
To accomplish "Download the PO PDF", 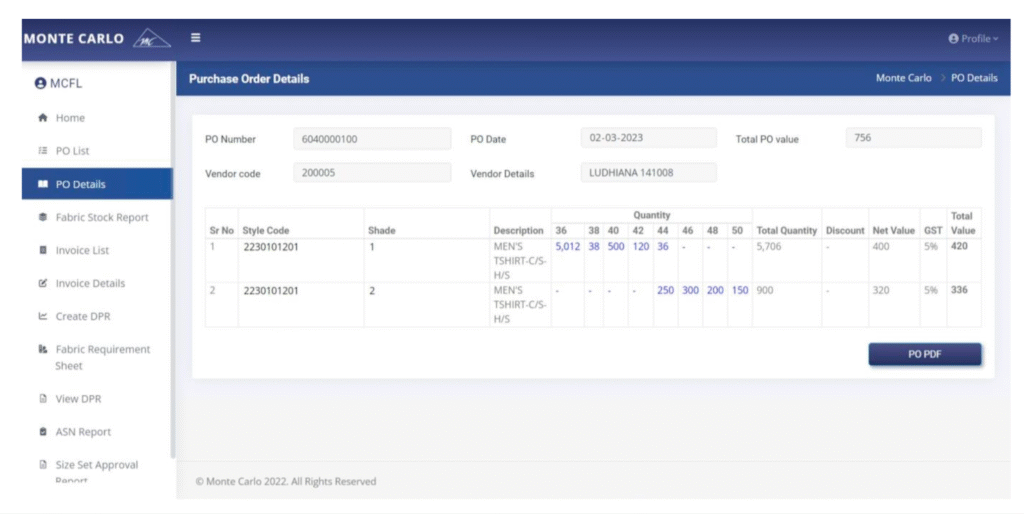I will [924, 355].
